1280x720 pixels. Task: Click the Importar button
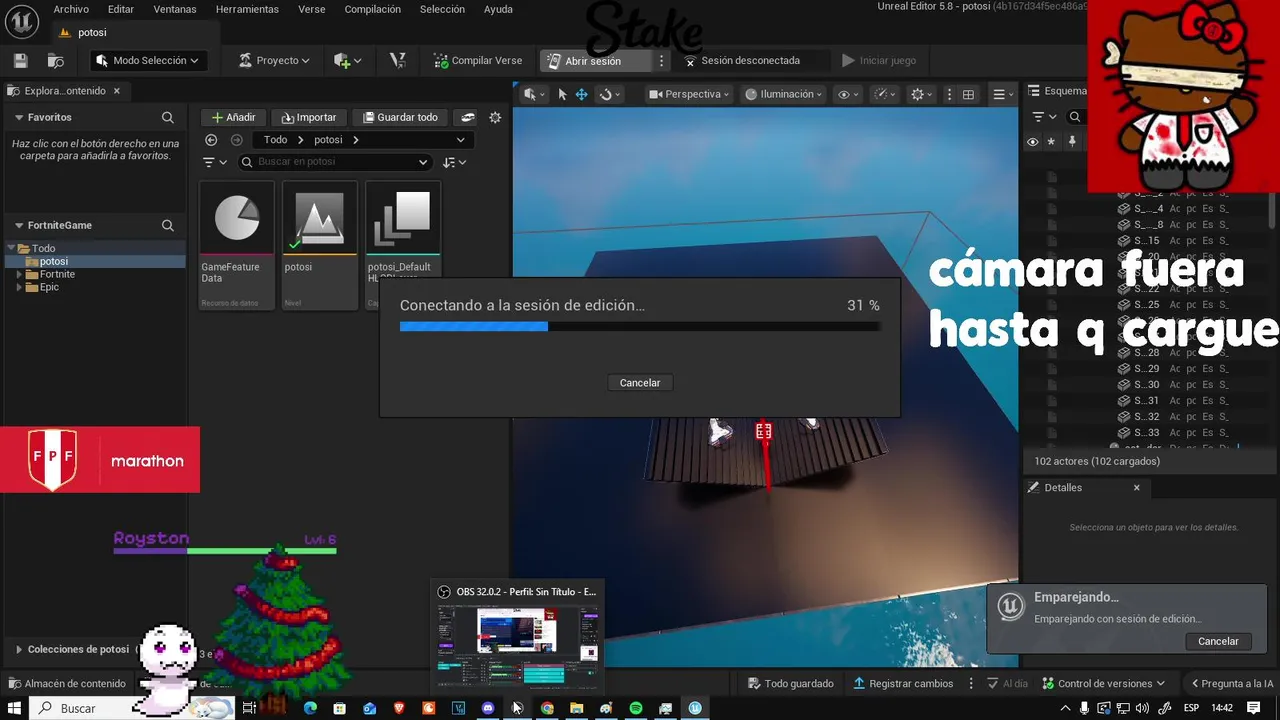(x=309, y=117)
